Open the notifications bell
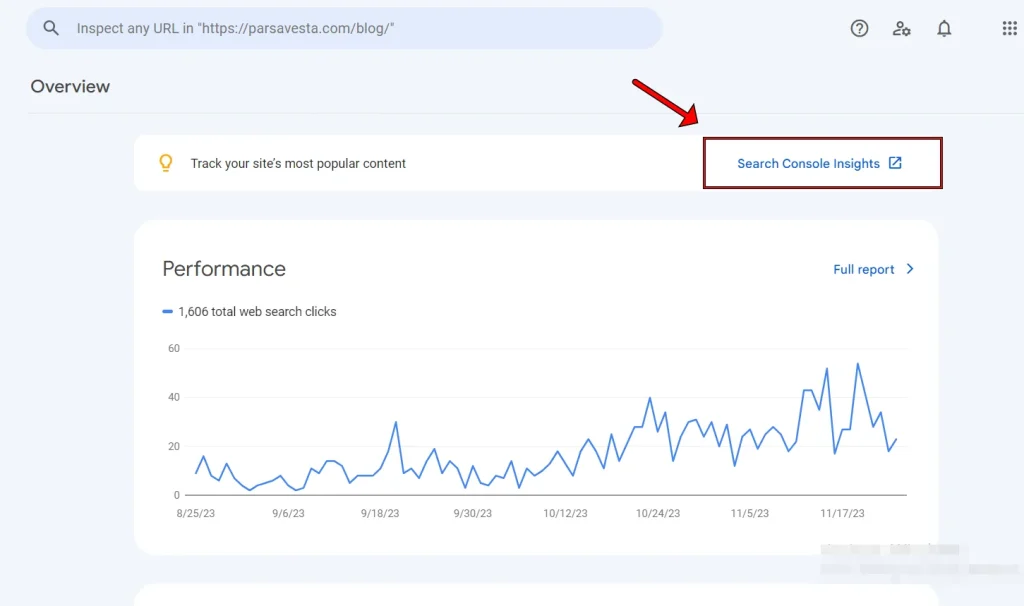The width and height of the screenshot is (1024, 606). (944, 28)
